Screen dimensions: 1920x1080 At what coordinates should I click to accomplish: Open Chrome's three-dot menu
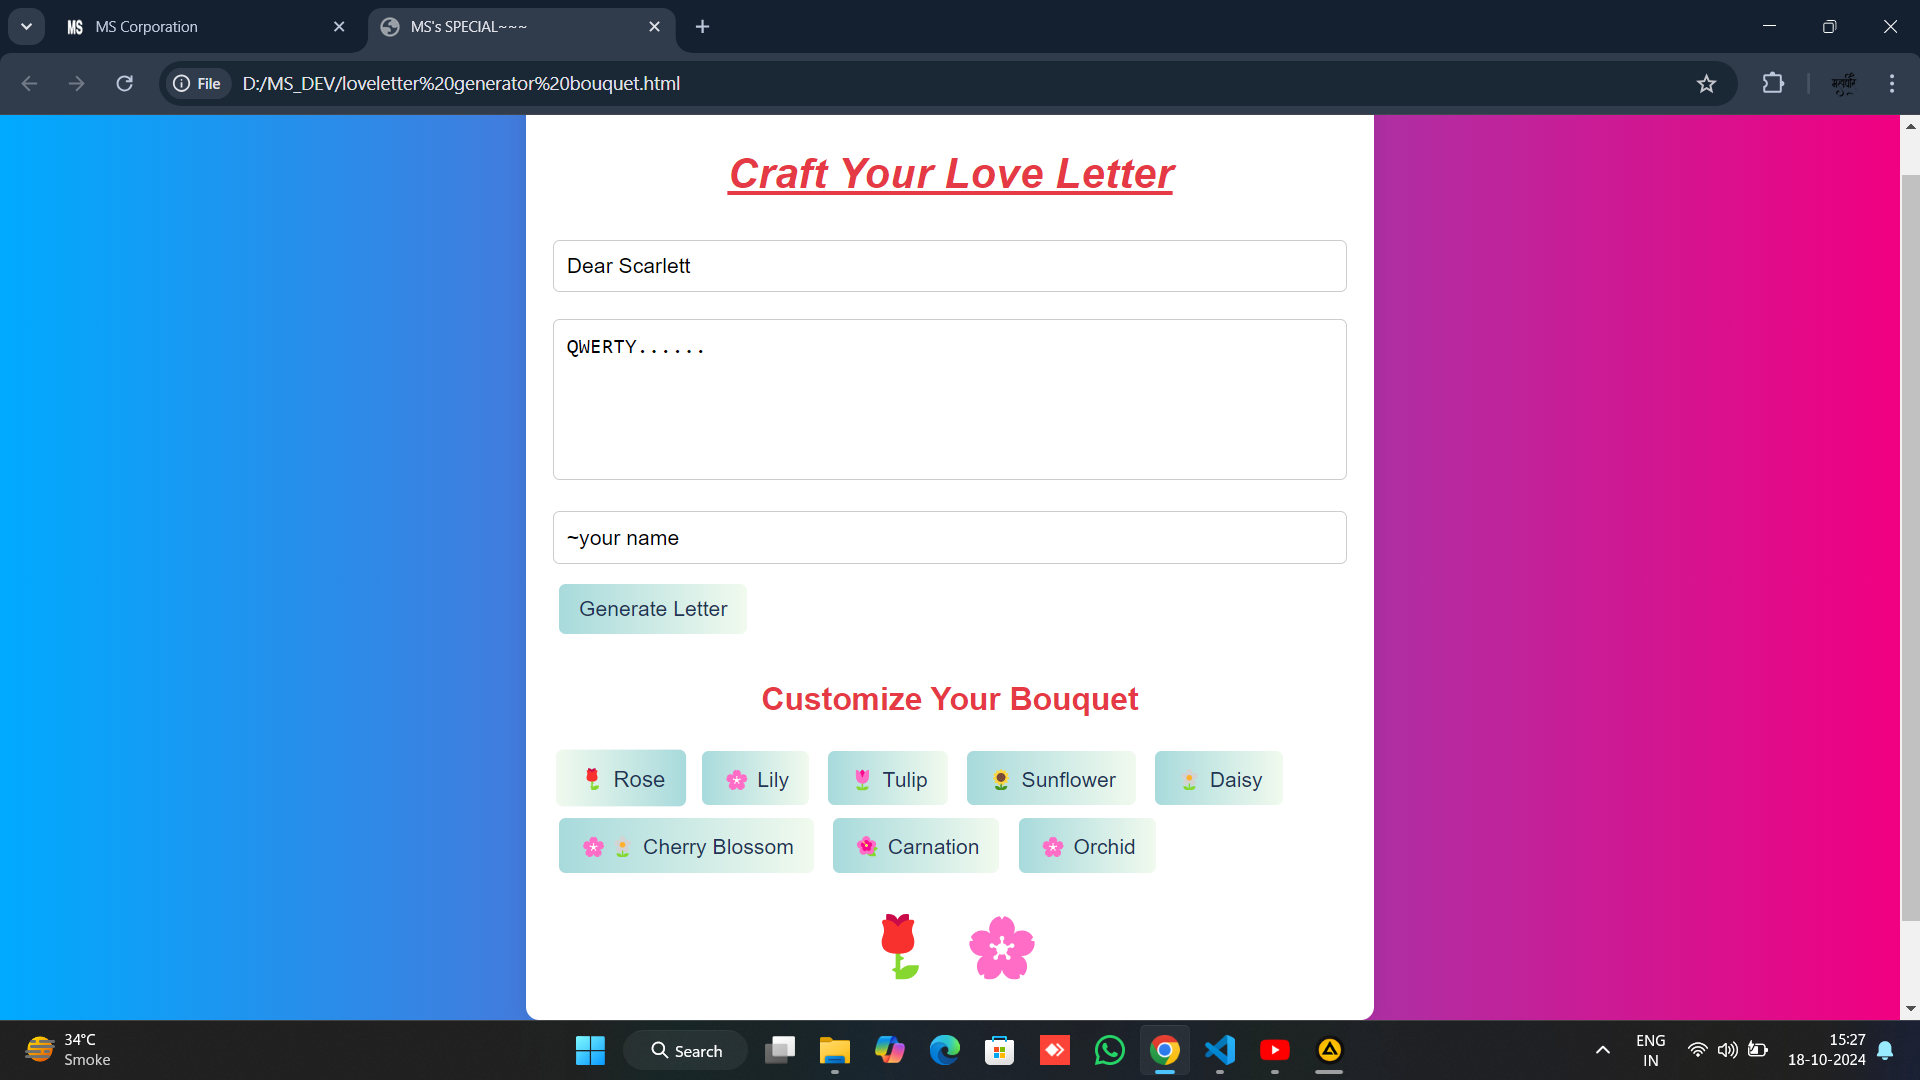click(x=1891, y=84)
